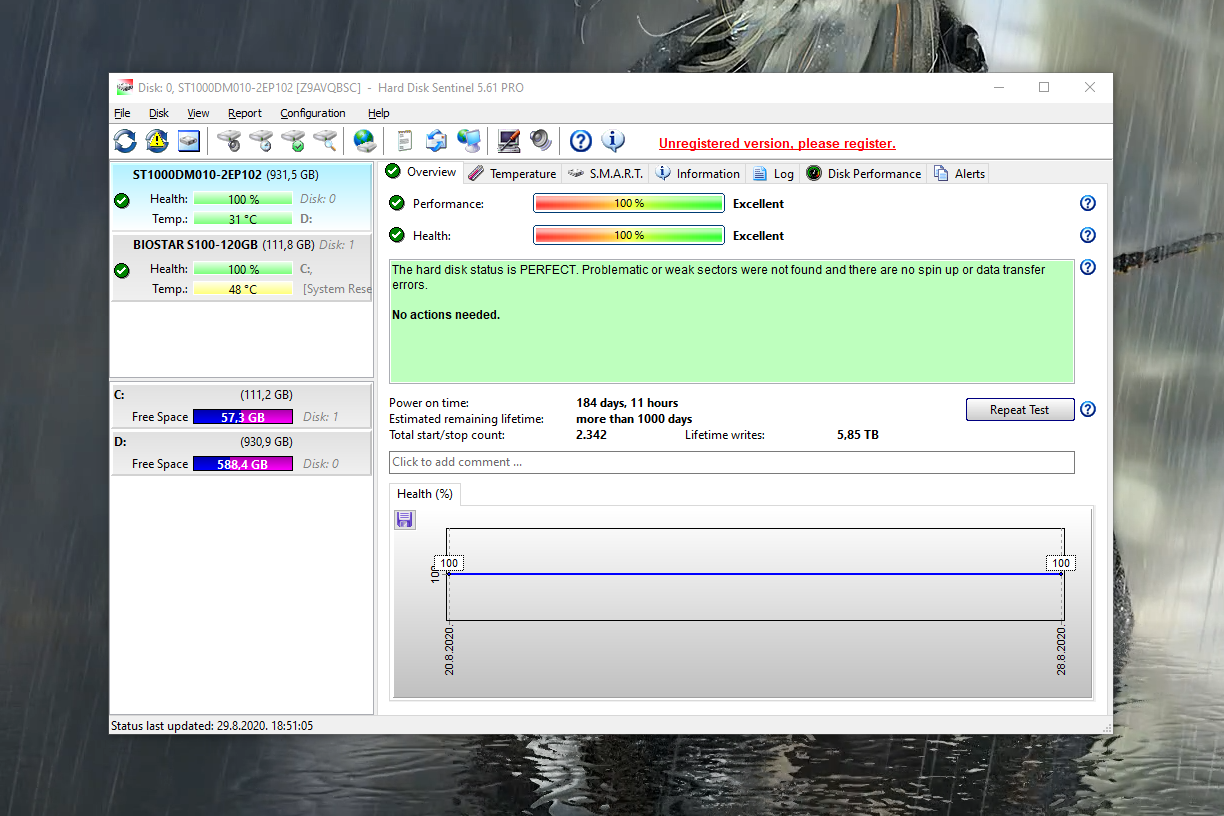Click the envelope with arrows toolbar icon
Viewport: 1224px width, 816px height.
(437, 141)
